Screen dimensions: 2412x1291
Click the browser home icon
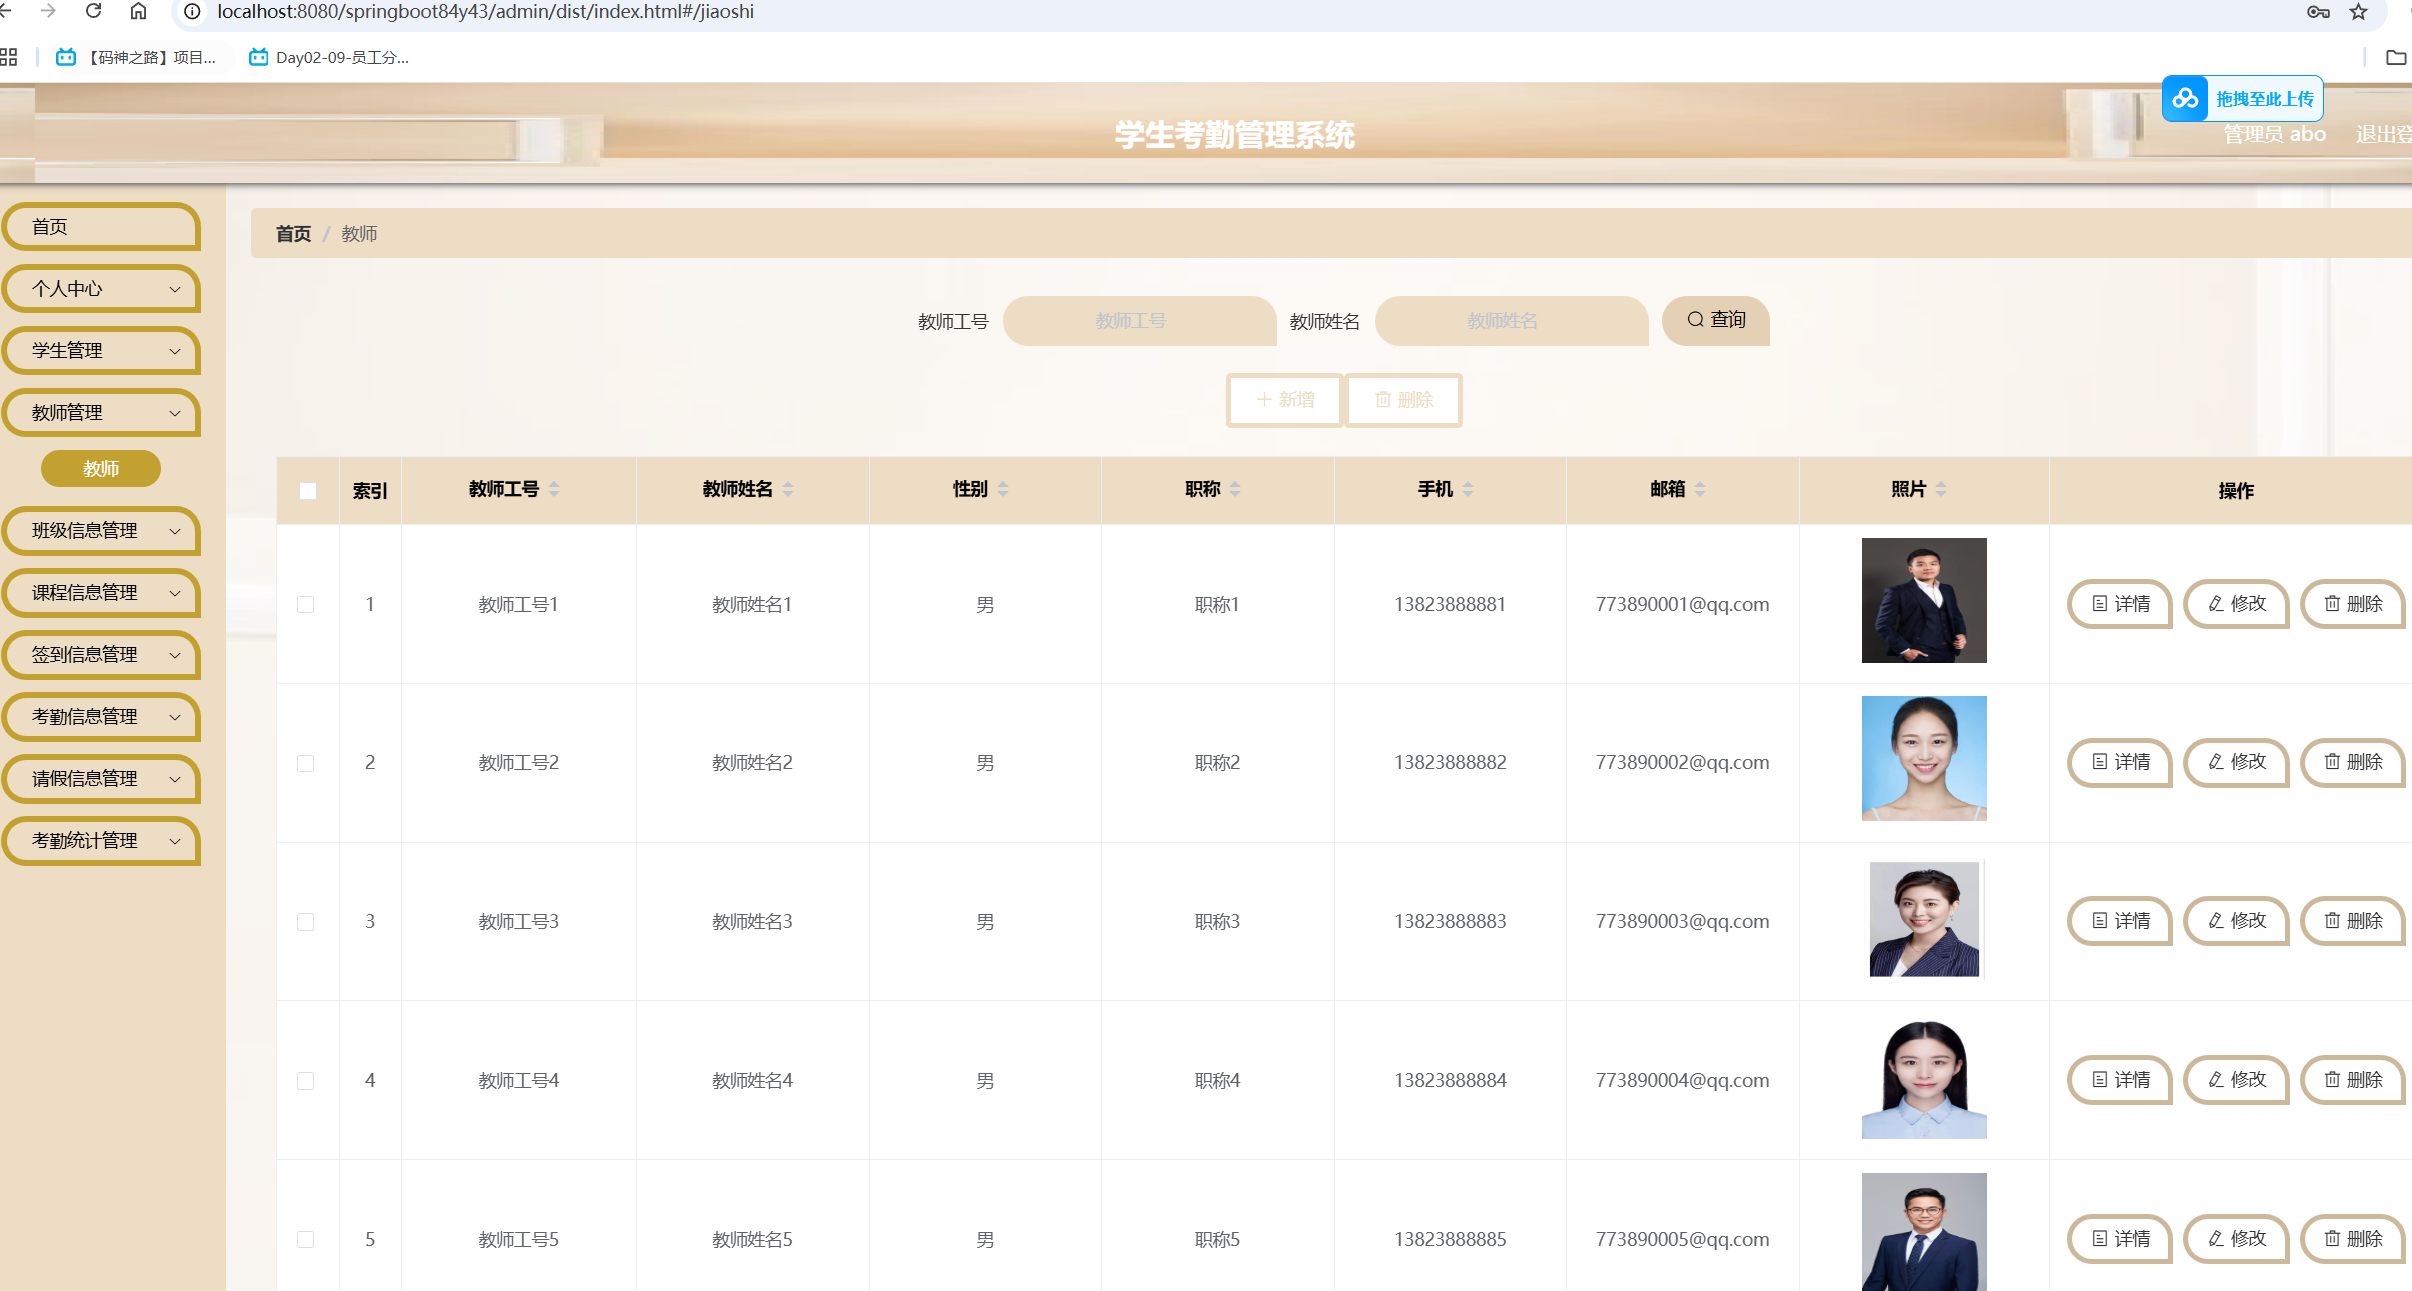[138, 11]
